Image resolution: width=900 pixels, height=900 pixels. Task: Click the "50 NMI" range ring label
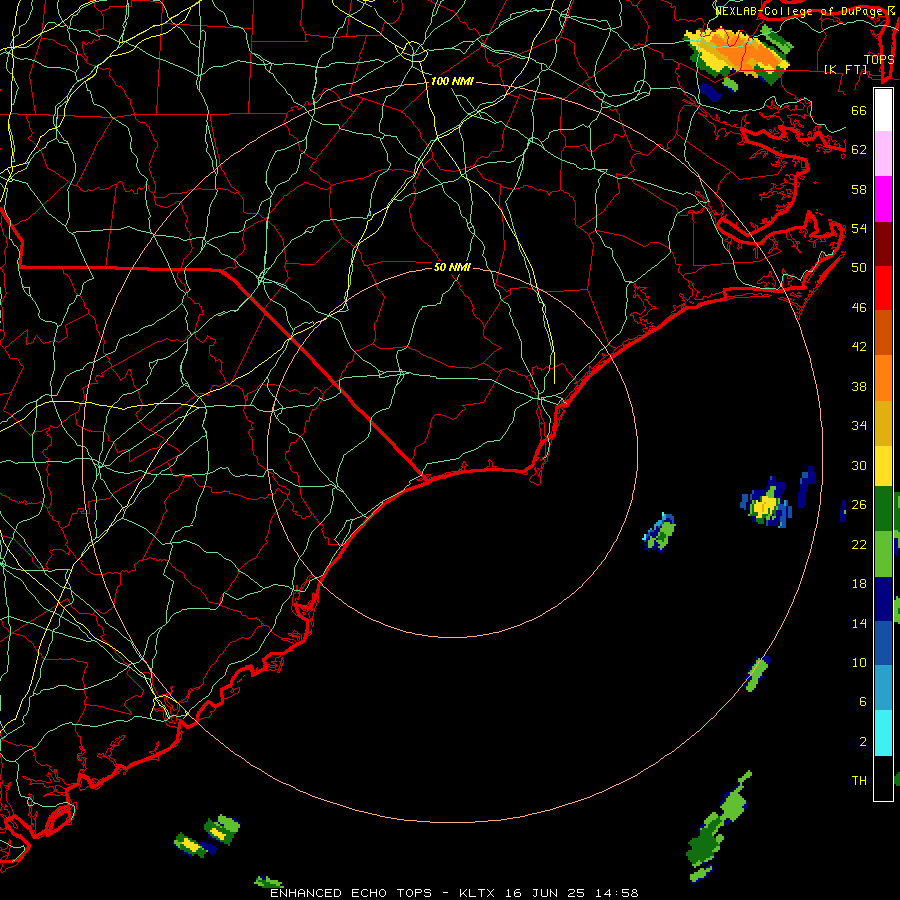[x=452, y=267]
